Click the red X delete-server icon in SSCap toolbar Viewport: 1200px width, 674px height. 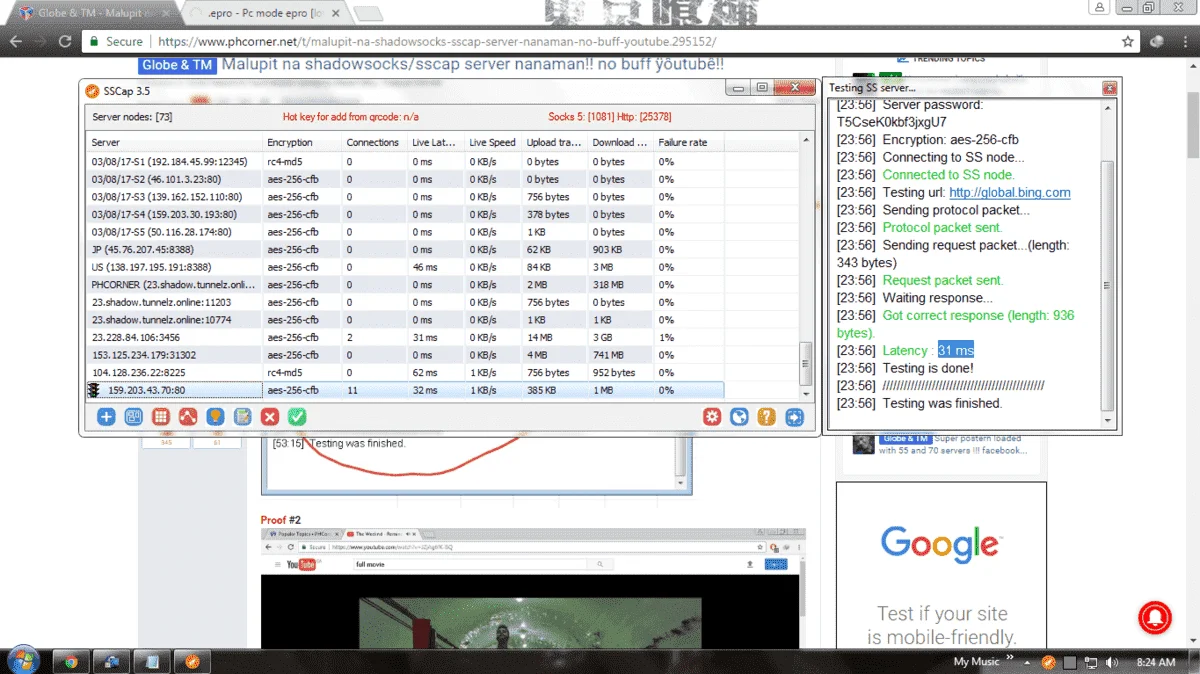pyautogui.click(x=269, y=417)
